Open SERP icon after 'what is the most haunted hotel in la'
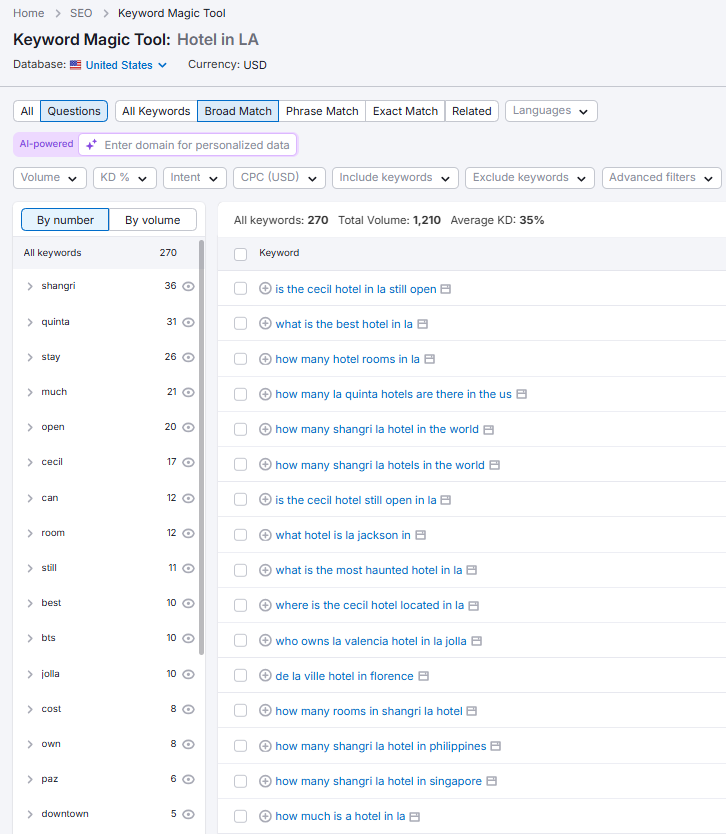 471,570
